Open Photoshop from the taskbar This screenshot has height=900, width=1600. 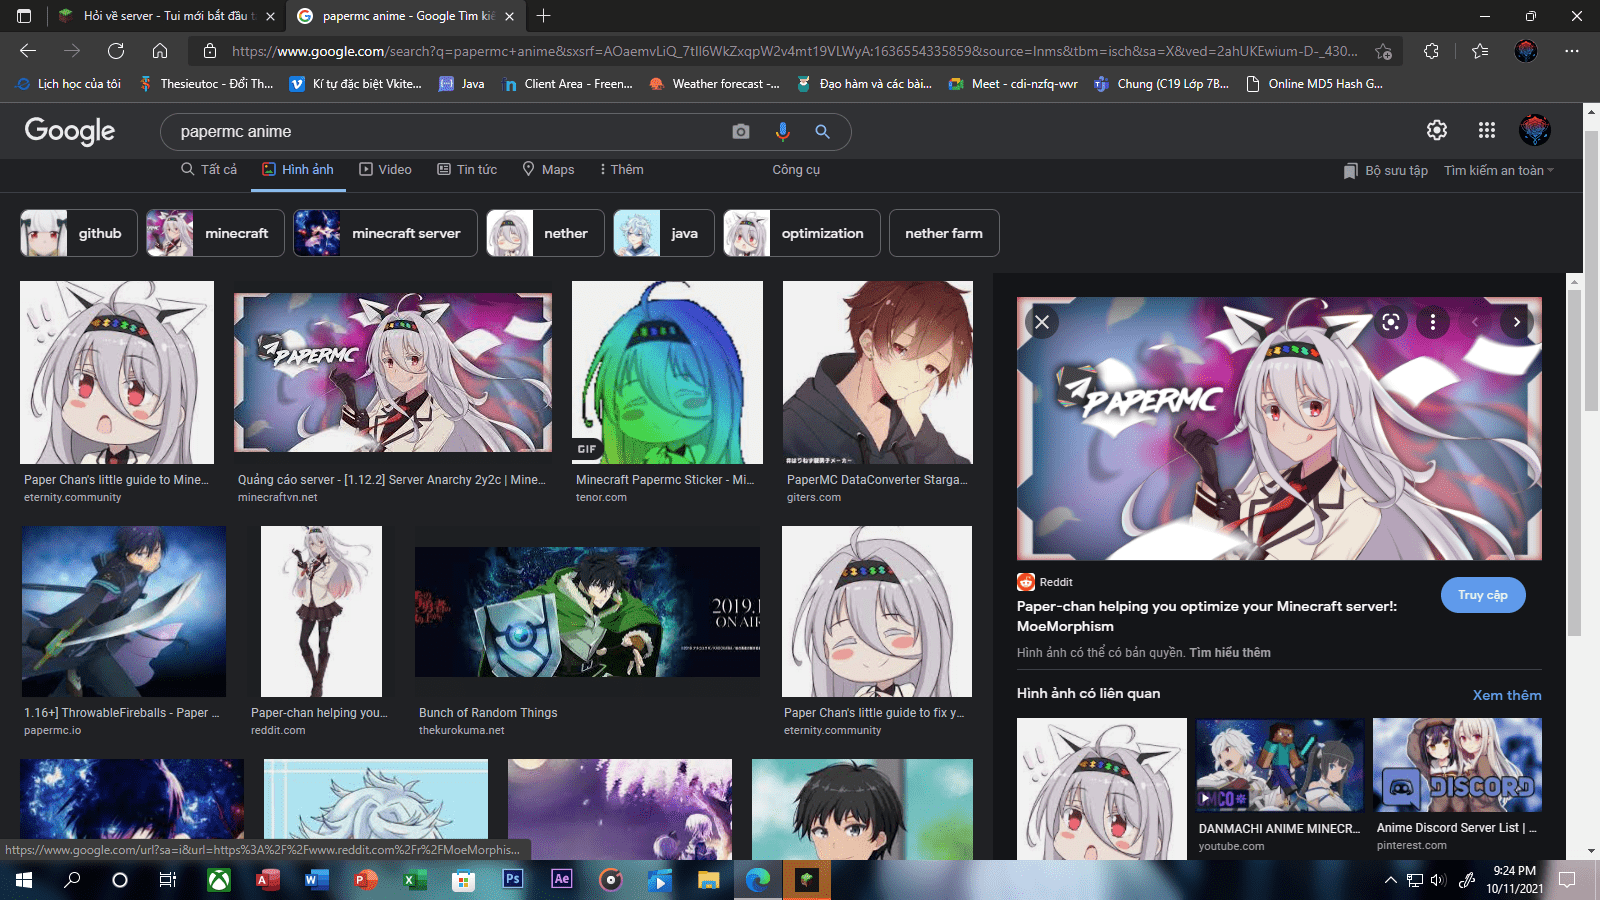point(512,879)
